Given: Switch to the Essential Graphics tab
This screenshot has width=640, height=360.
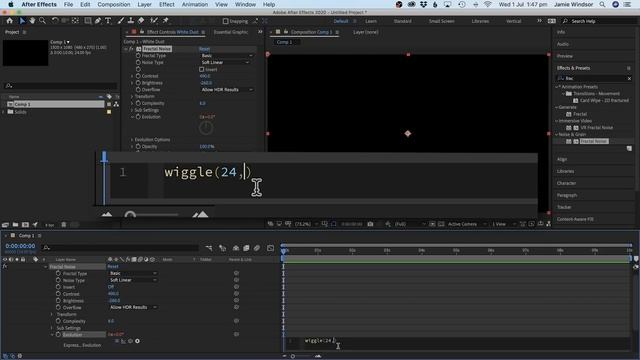Looking at the screenshot, I should tap(231, 32).
